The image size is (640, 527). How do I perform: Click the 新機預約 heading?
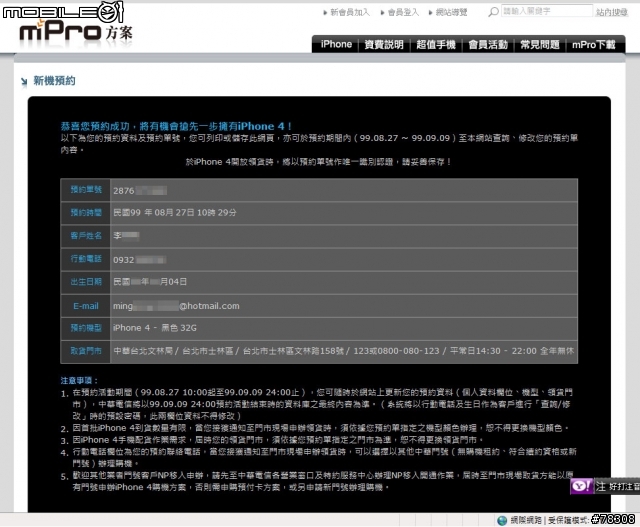point(54,81)
